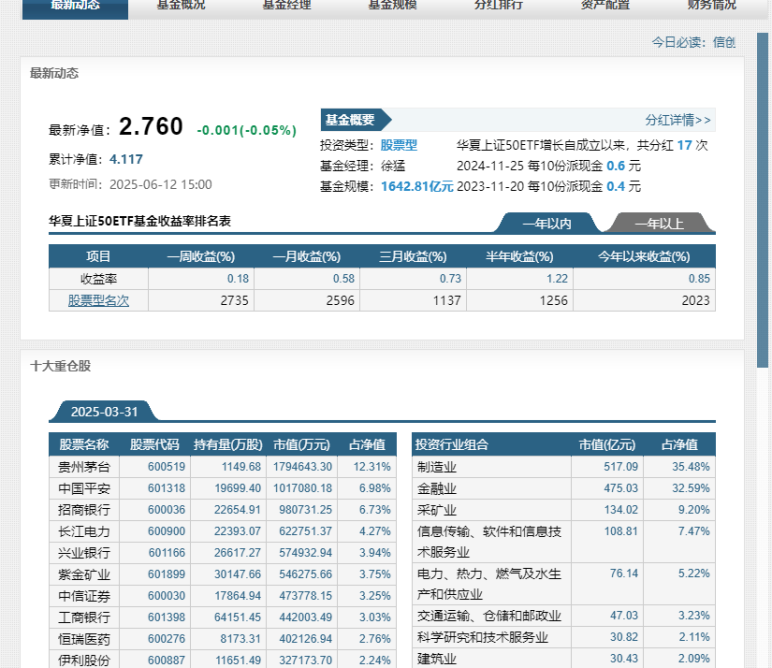Click the 科学研究和技术服务业 industry row
Screen dimensions: 772x668
click(x=564, y=637)
